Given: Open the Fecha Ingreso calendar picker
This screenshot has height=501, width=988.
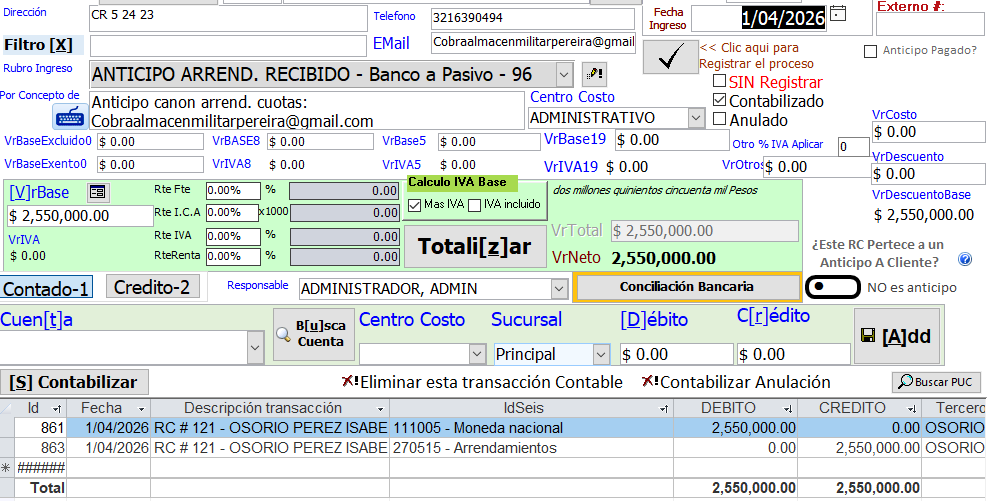Looking at the screenshot, I should [838, 13].
